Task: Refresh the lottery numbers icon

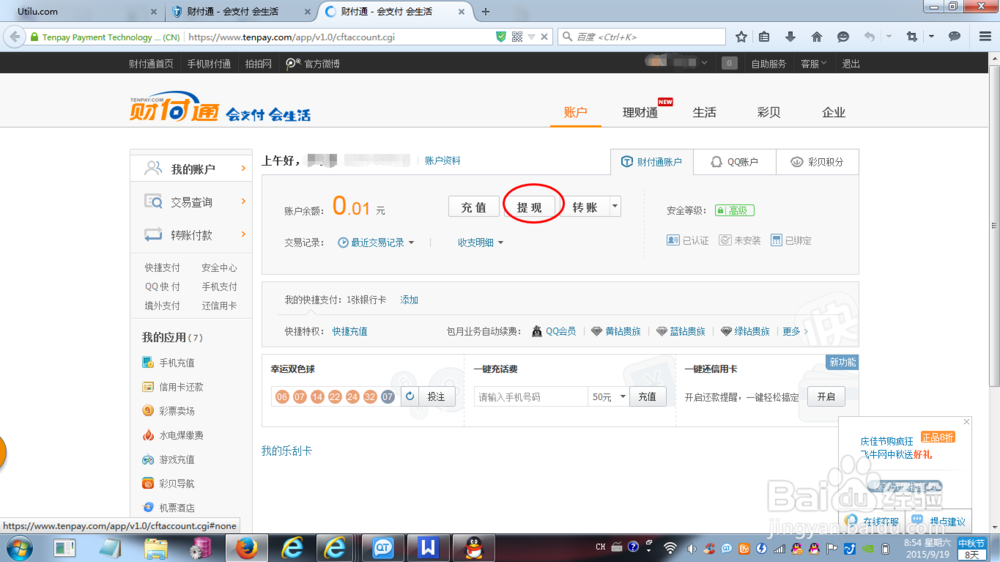Action: coord(409,397)
